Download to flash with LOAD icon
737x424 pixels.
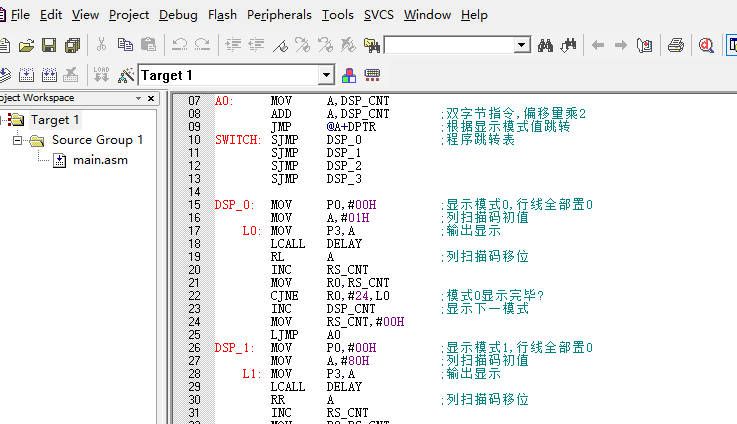click(101, 74)
